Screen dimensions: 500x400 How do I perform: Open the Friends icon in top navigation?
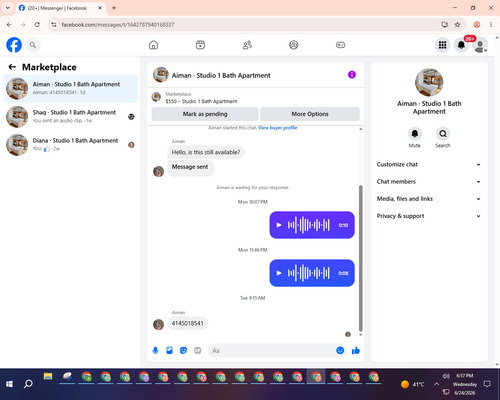click(247, 45)
